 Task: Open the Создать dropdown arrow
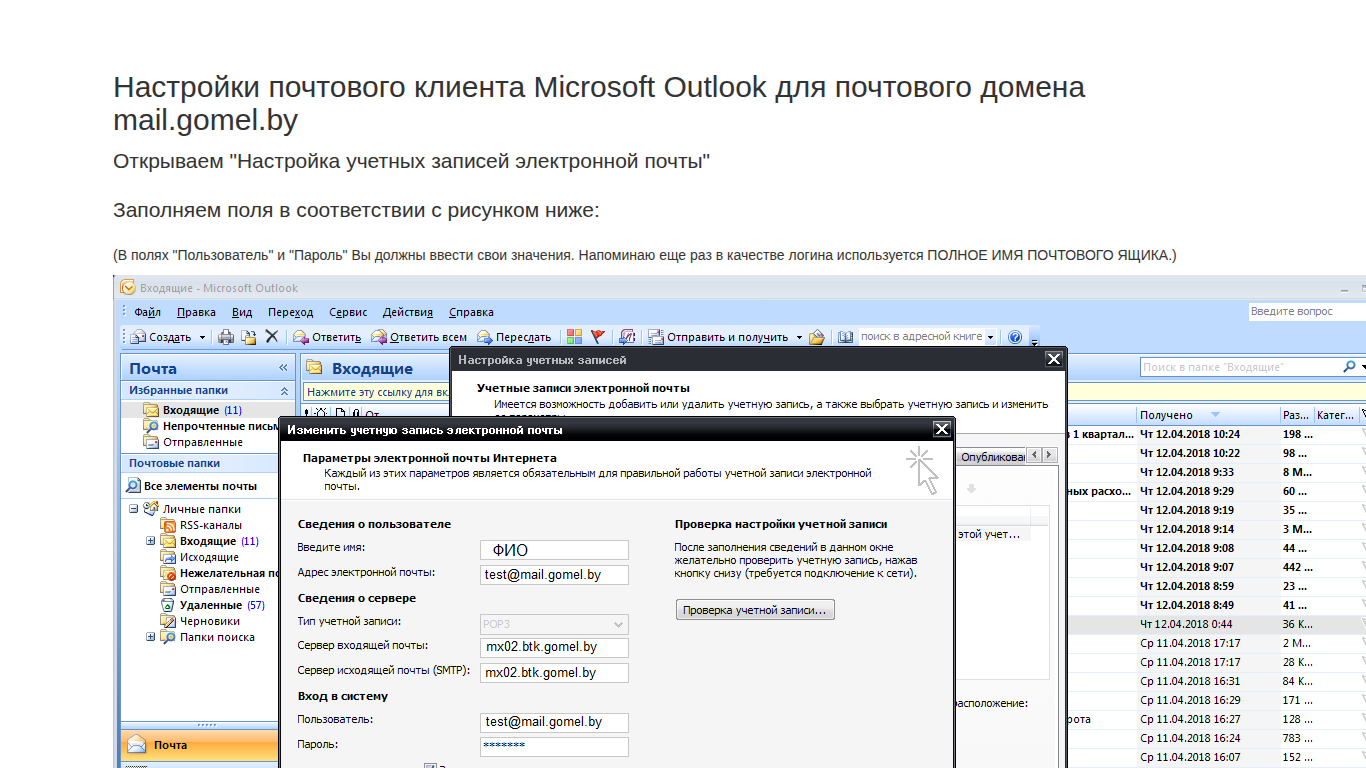point(202,337)
